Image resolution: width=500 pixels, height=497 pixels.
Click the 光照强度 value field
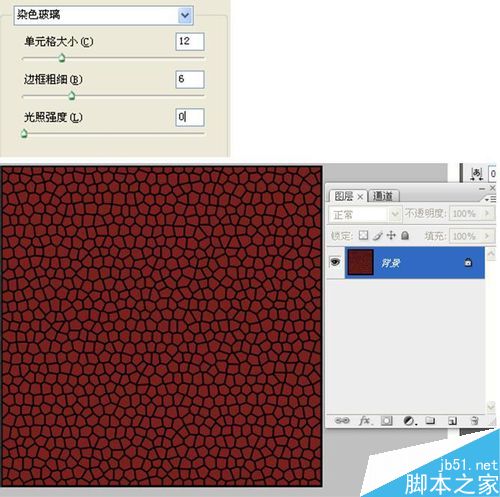coord(190,117)
